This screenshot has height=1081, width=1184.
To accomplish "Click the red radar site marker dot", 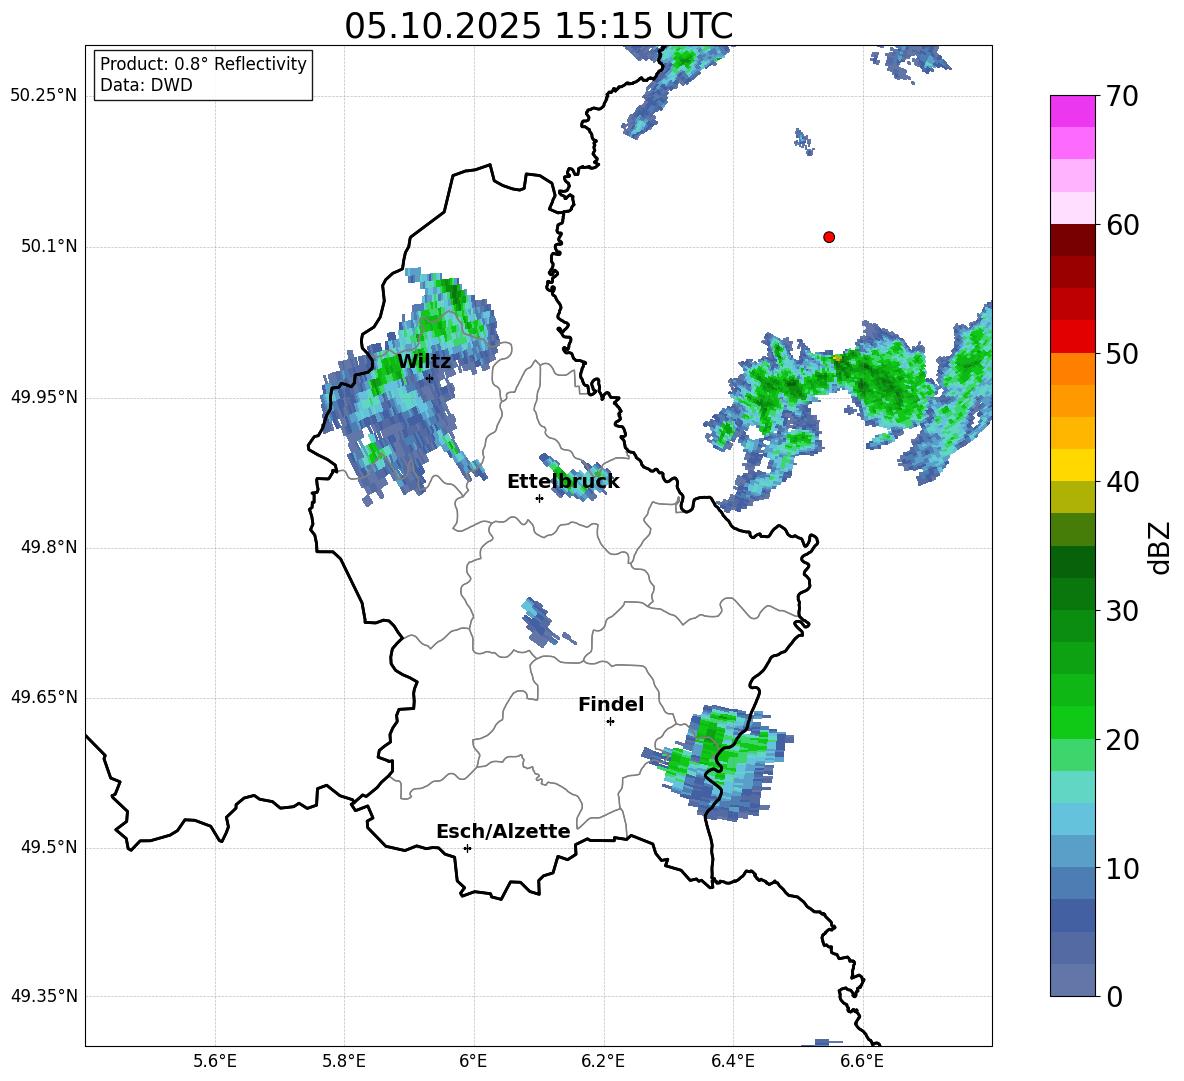I will point(829,237).
